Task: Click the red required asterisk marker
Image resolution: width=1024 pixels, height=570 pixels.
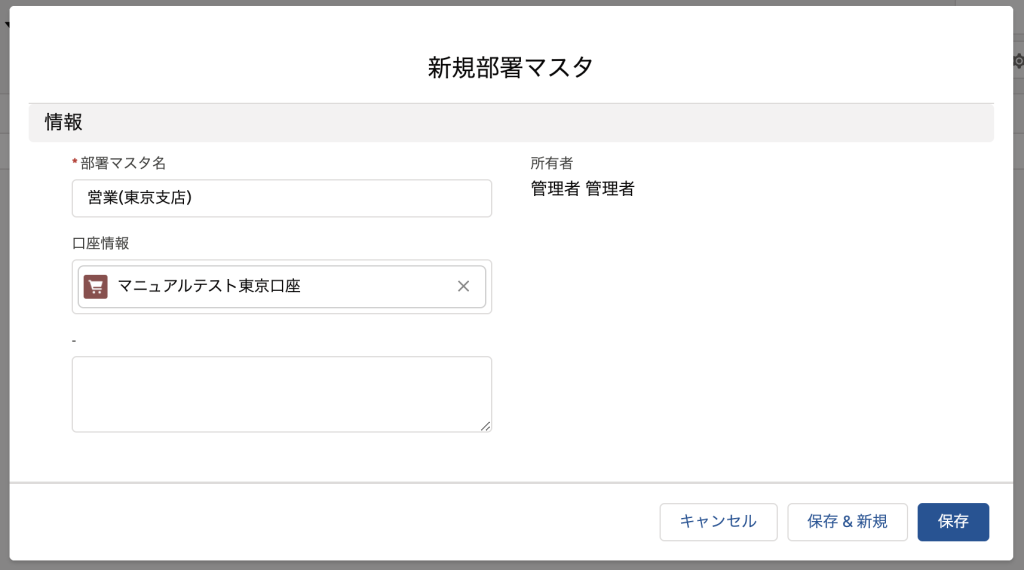Action: tap(74, 162)
